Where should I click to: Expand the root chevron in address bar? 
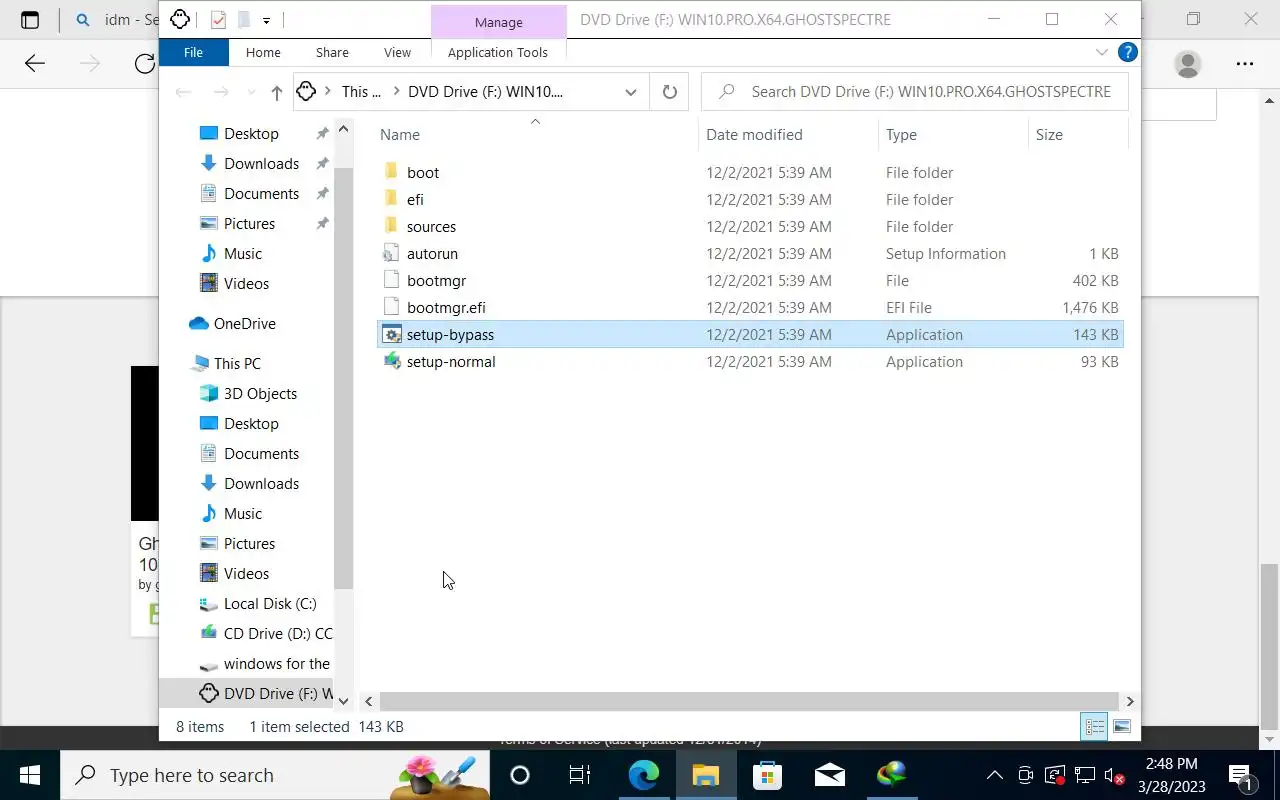coord(327,91)
